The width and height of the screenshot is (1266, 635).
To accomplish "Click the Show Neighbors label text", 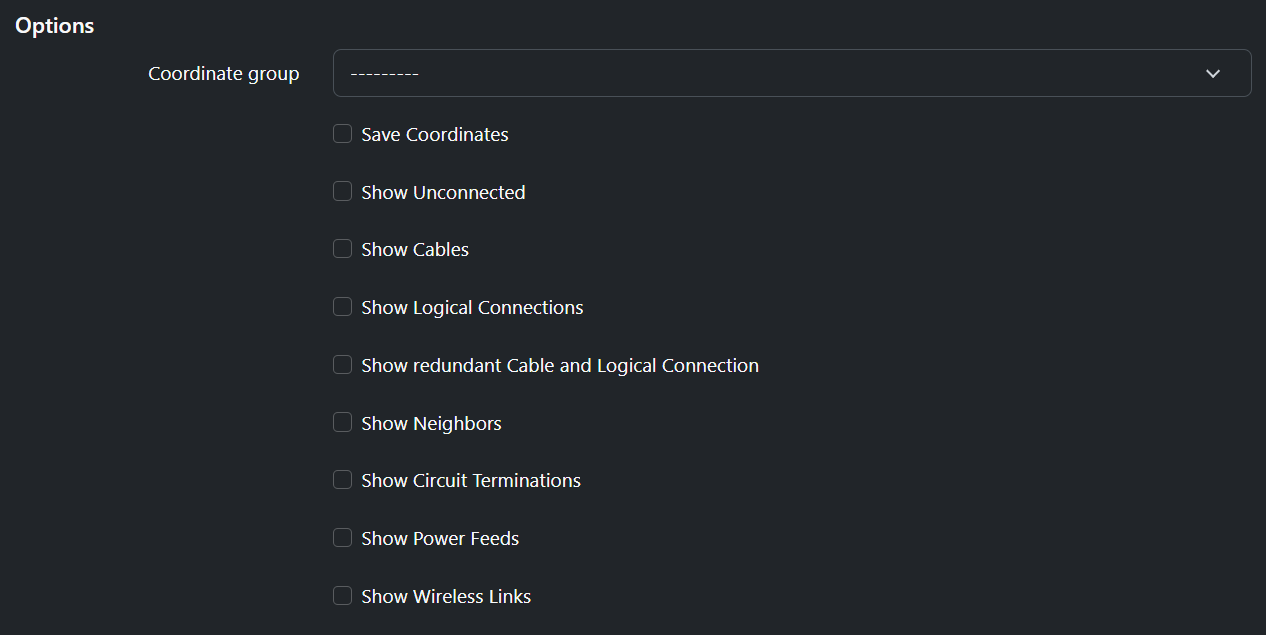I will coord(431,422).
